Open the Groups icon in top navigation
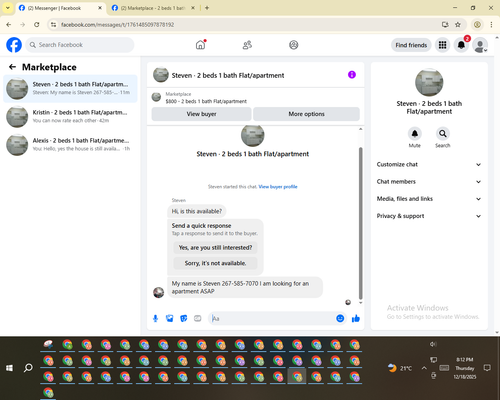This screenshot has width=500, height=400. point(294,45)
